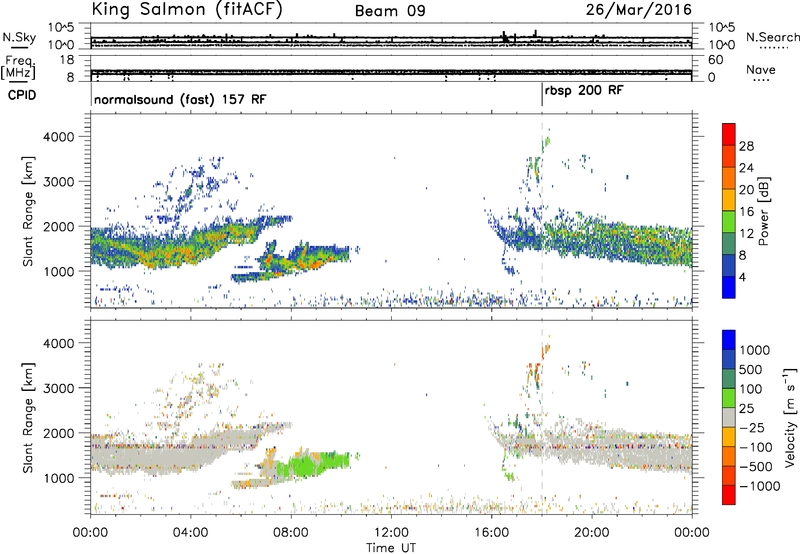
Task: Click the 'N.Search' legend label
Action: pyautogui.click(x=773, y=37)
